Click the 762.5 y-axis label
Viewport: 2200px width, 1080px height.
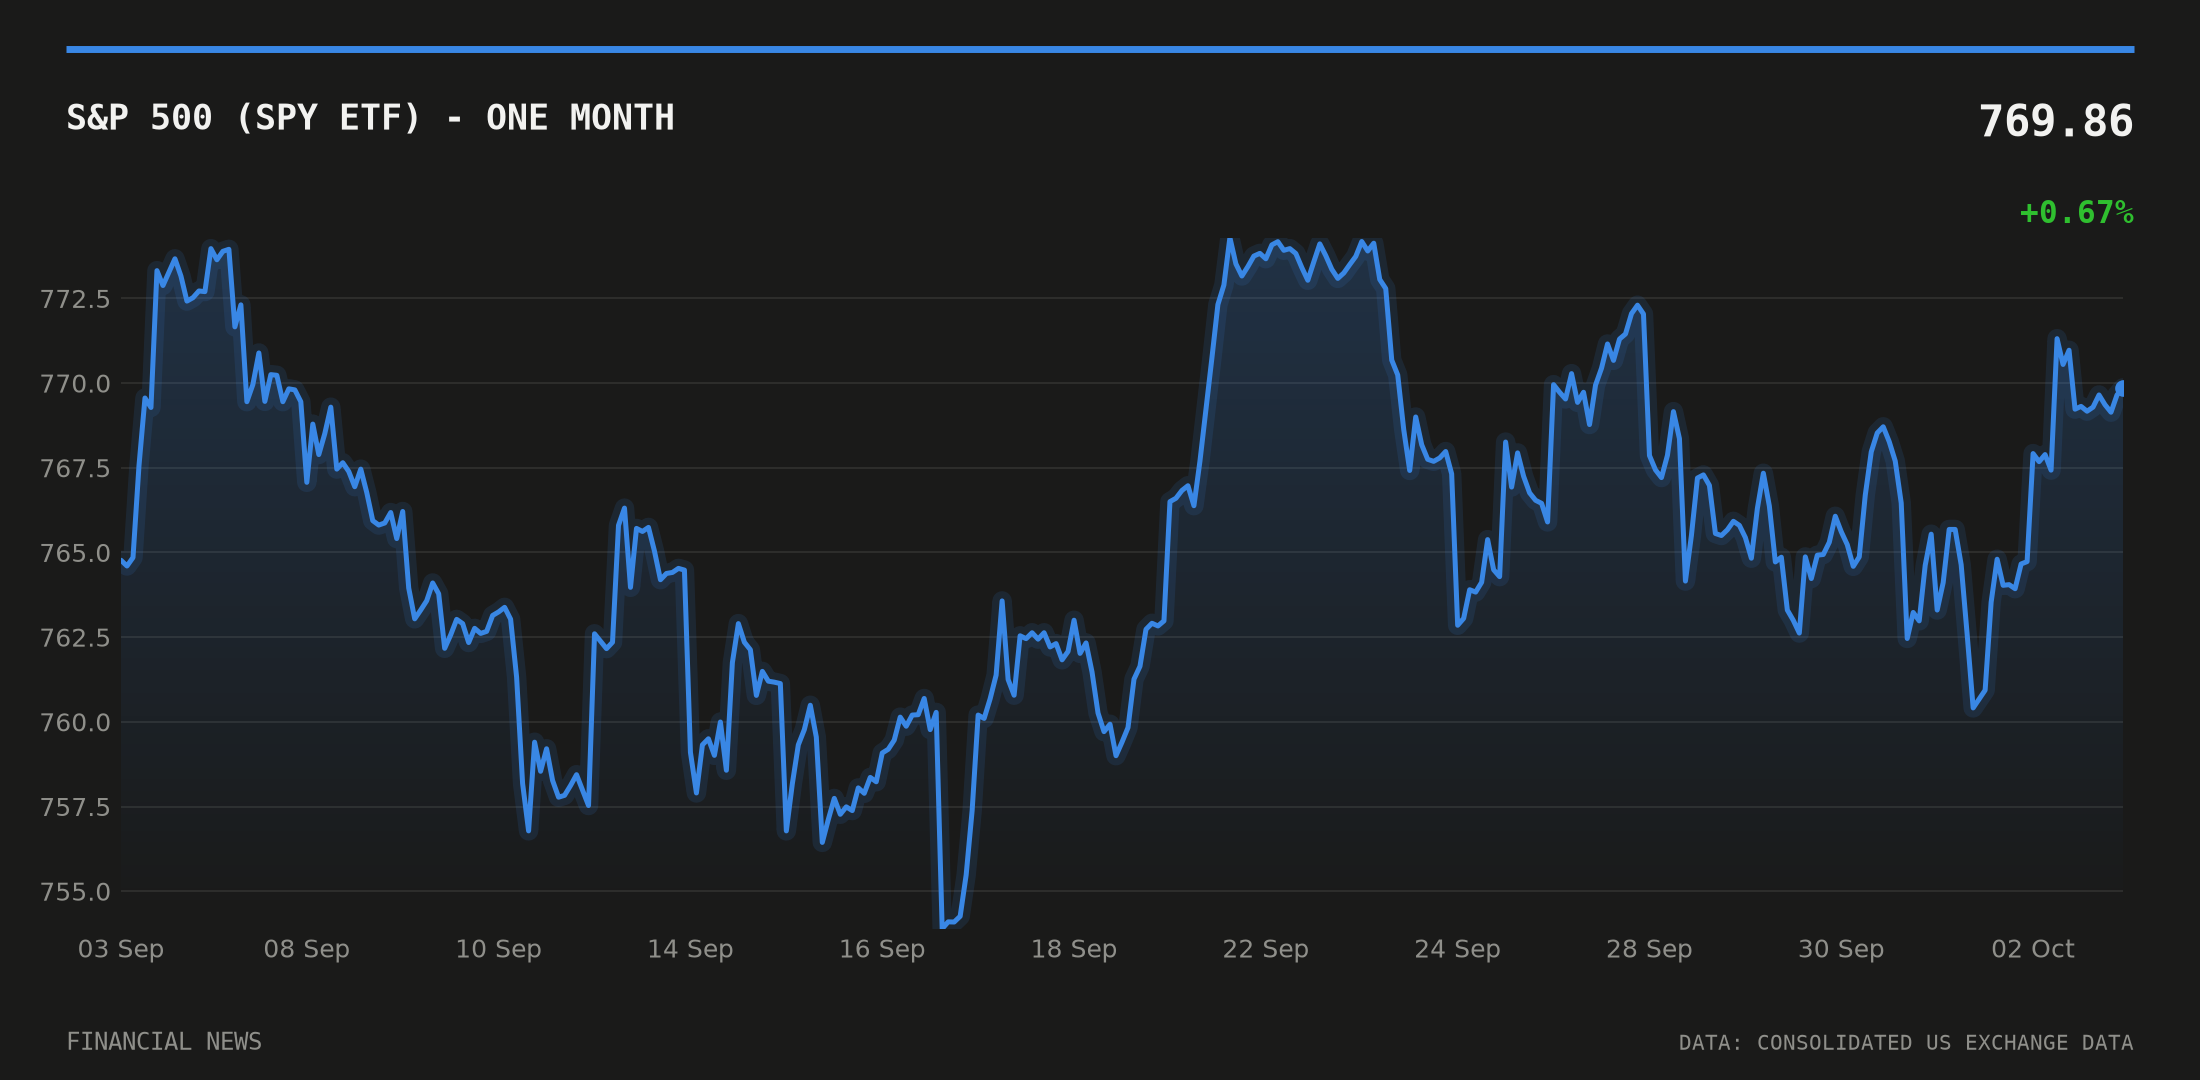point(75,638)
